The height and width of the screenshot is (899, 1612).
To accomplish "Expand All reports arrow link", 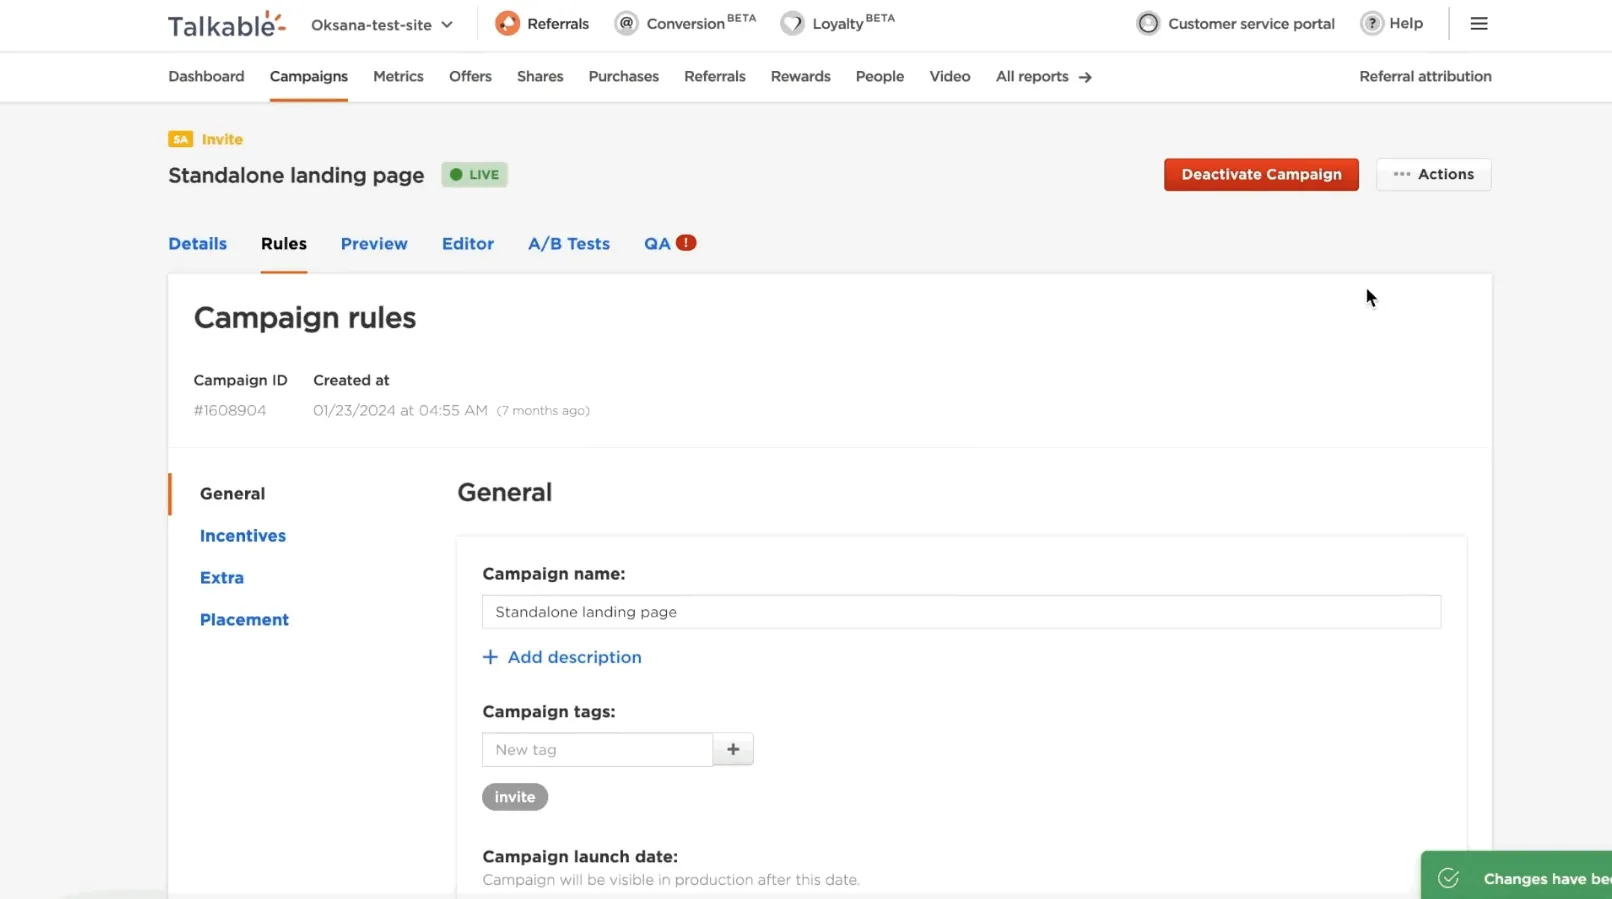I will coord(1043,76).
